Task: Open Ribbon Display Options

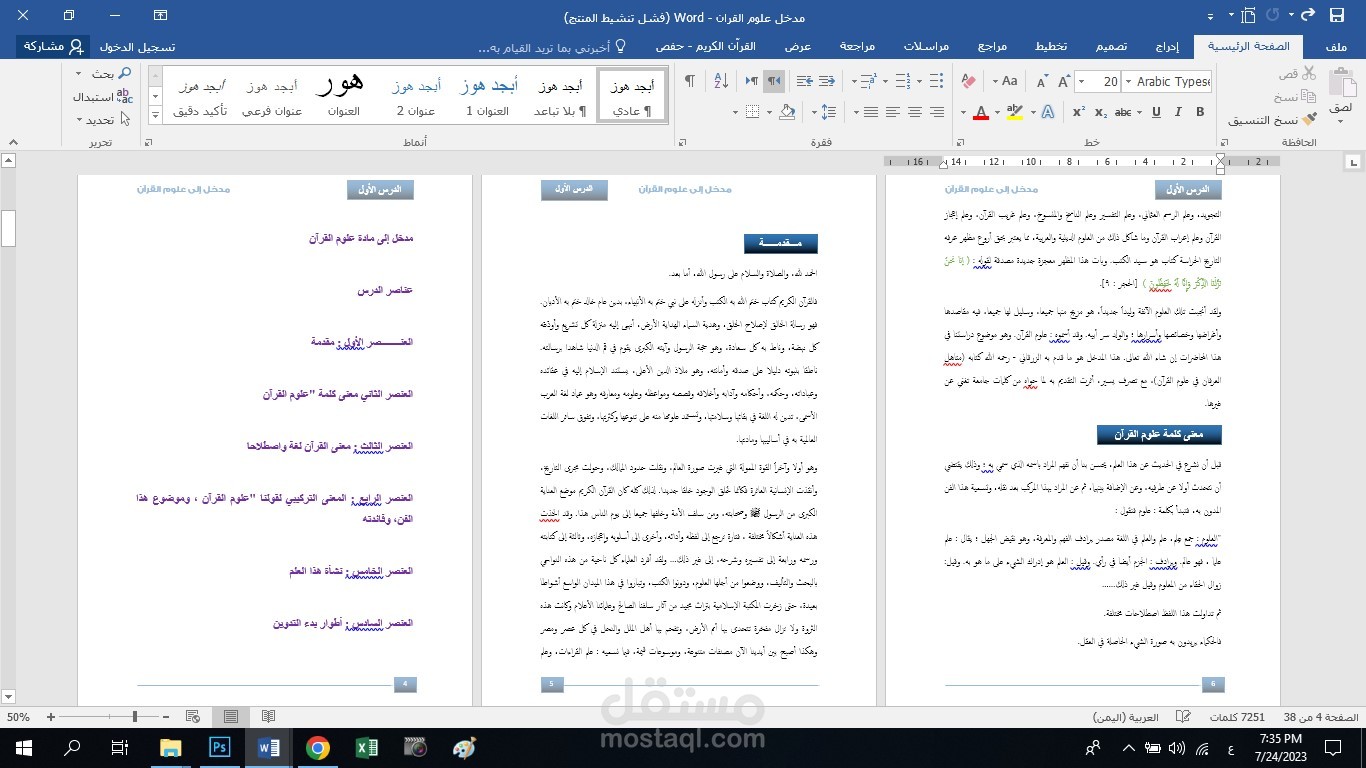Action: click(161, 16)
